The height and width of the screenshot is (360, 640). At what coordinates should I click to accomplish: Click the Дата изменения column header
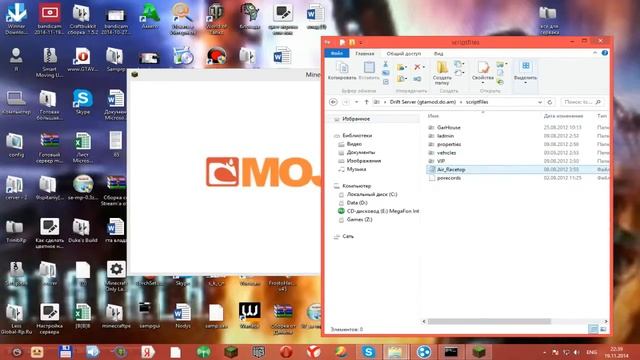(x=563, y=116)
